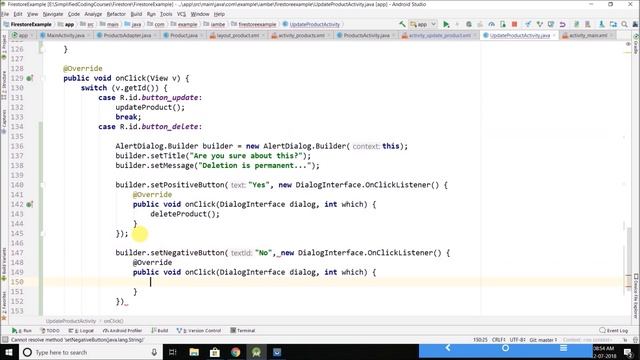
Task: Open Microsoft Store from taskbar
Action: point(215,352)
